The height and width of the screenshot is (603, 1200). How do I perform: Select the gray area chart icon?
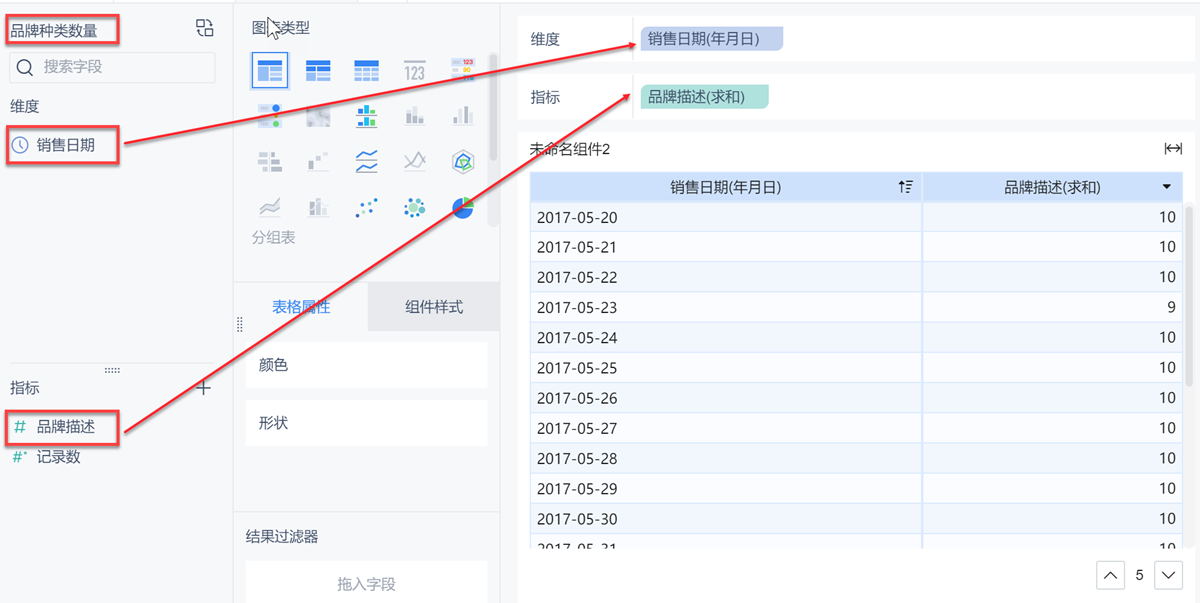click(270, 207)
